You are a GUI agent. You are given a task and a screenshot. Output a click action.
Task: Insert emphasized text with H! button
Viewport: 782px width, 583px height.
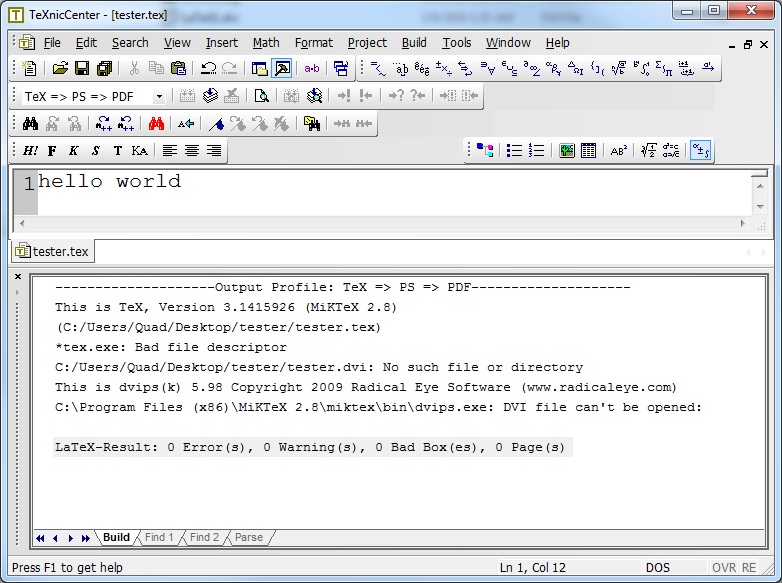pos(30,151)
